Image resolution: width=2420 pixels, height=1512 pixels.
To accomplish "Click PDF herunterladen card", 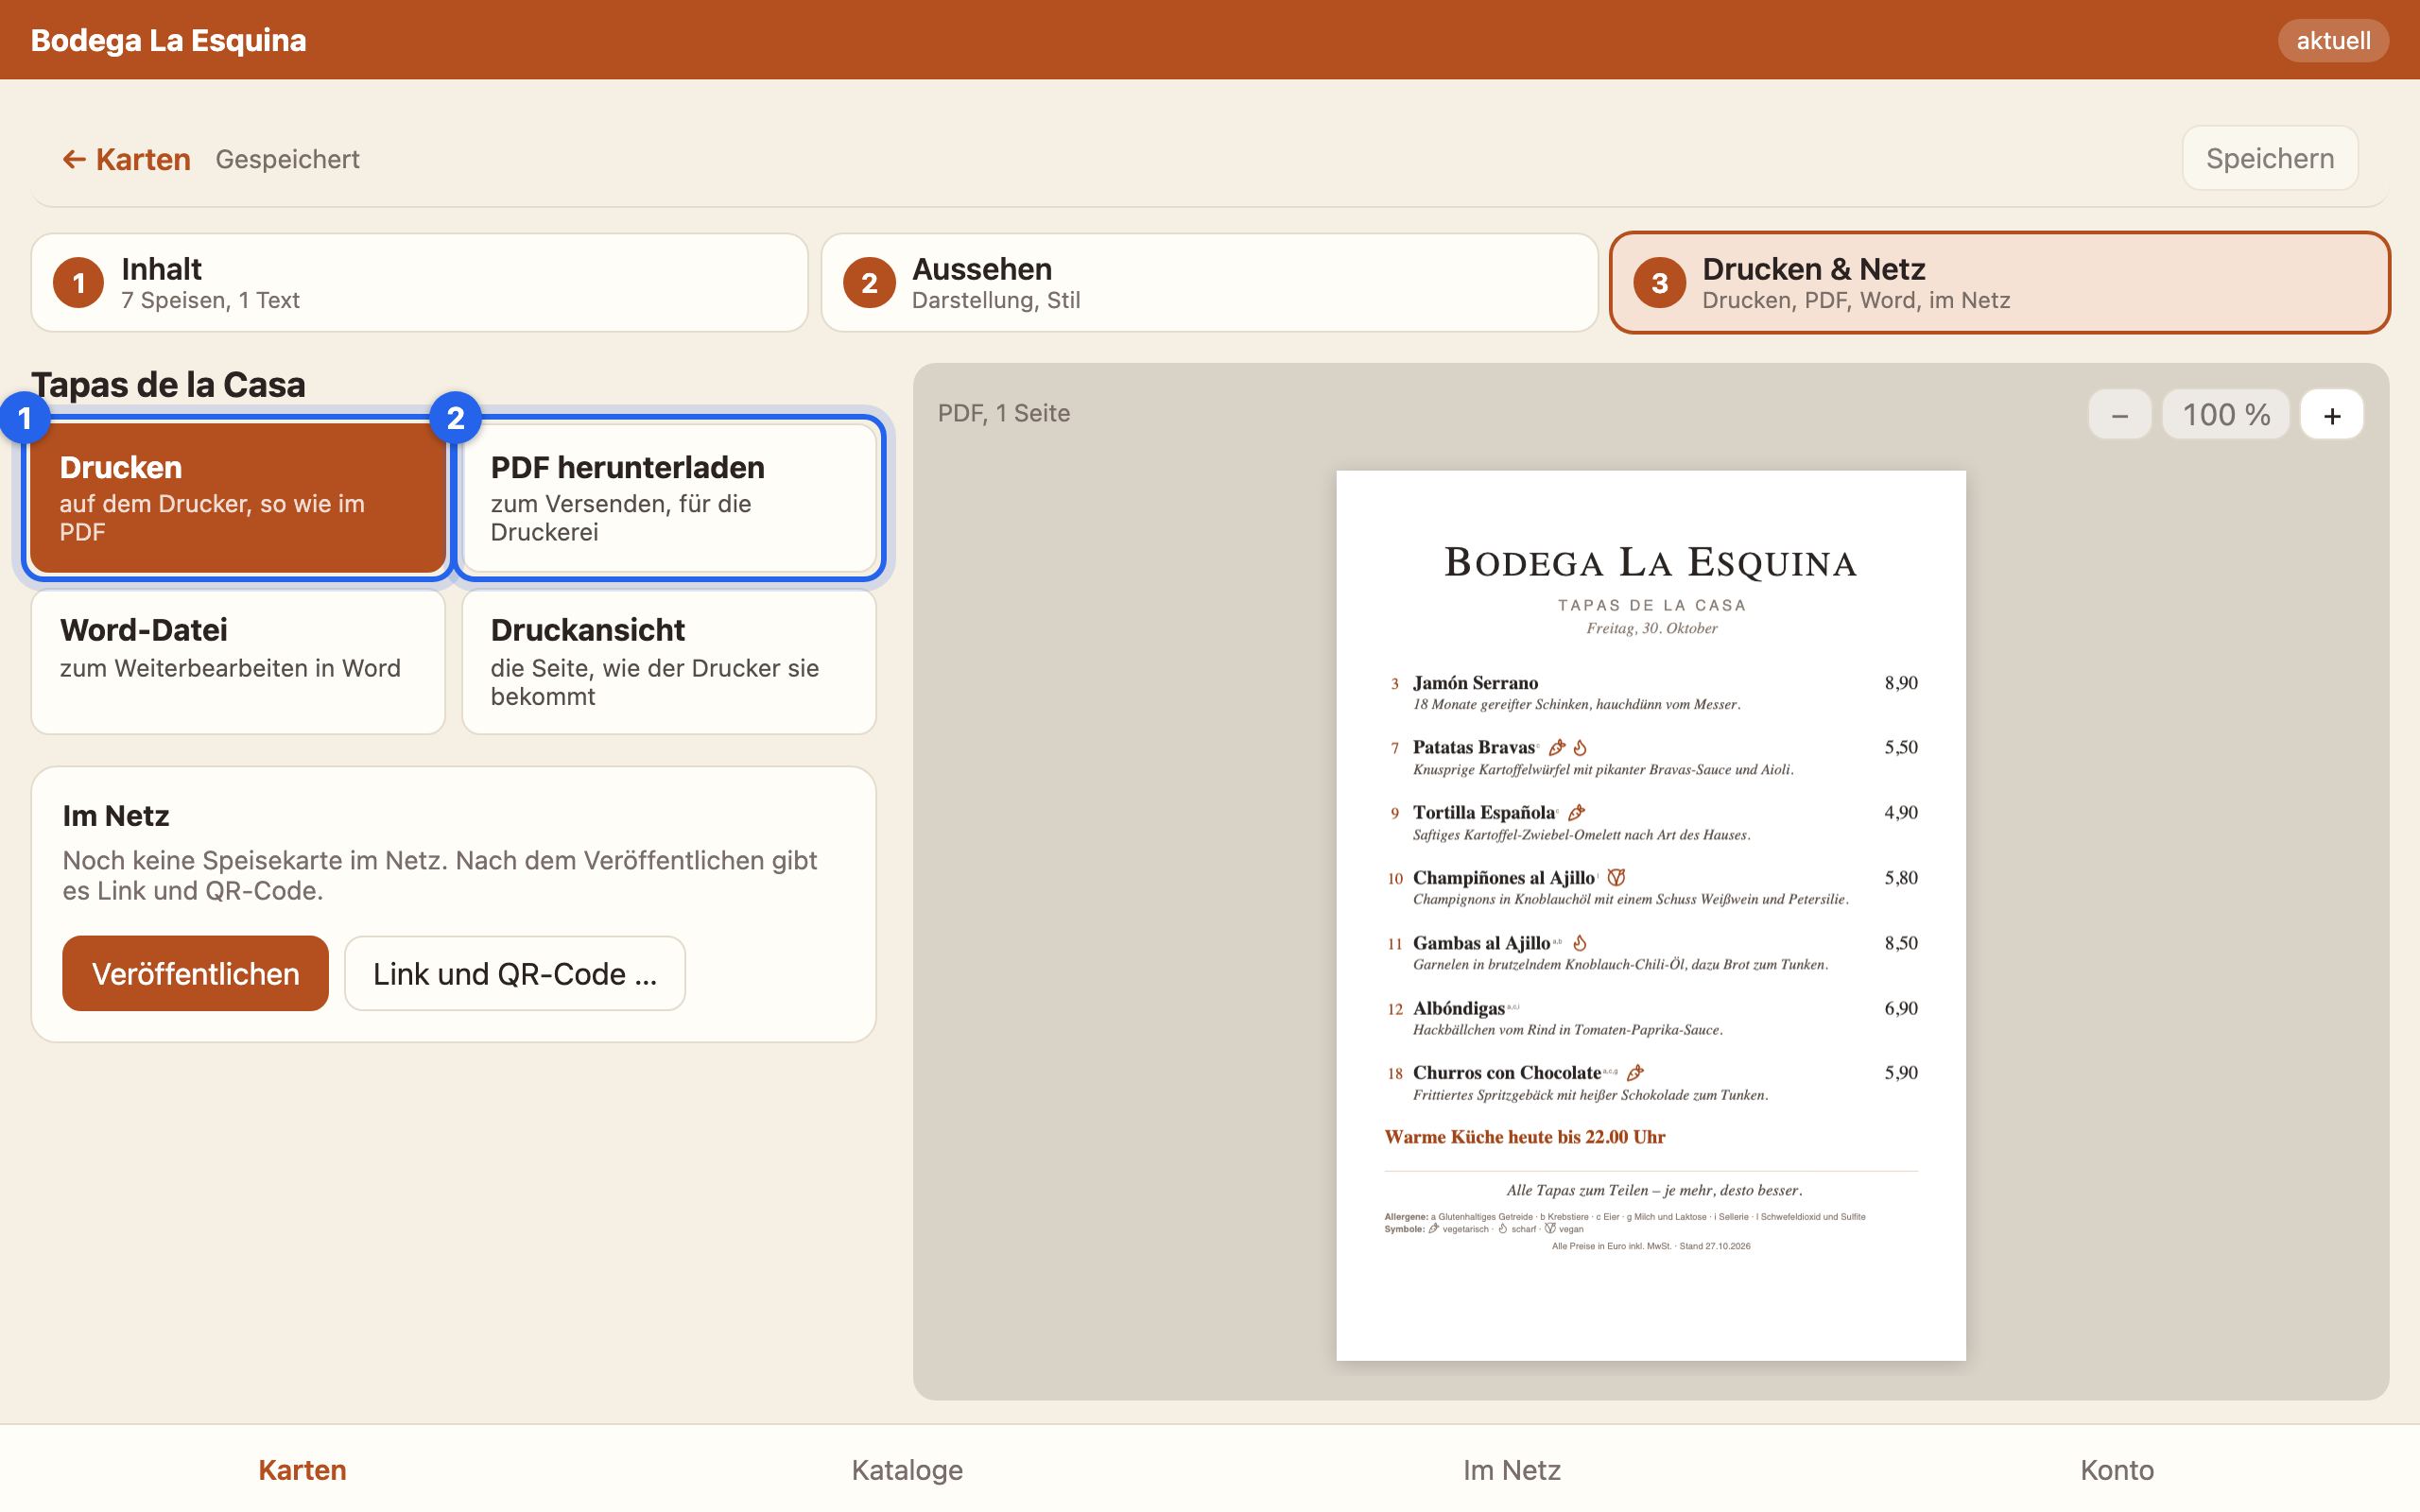I will (x=669, y=497).
